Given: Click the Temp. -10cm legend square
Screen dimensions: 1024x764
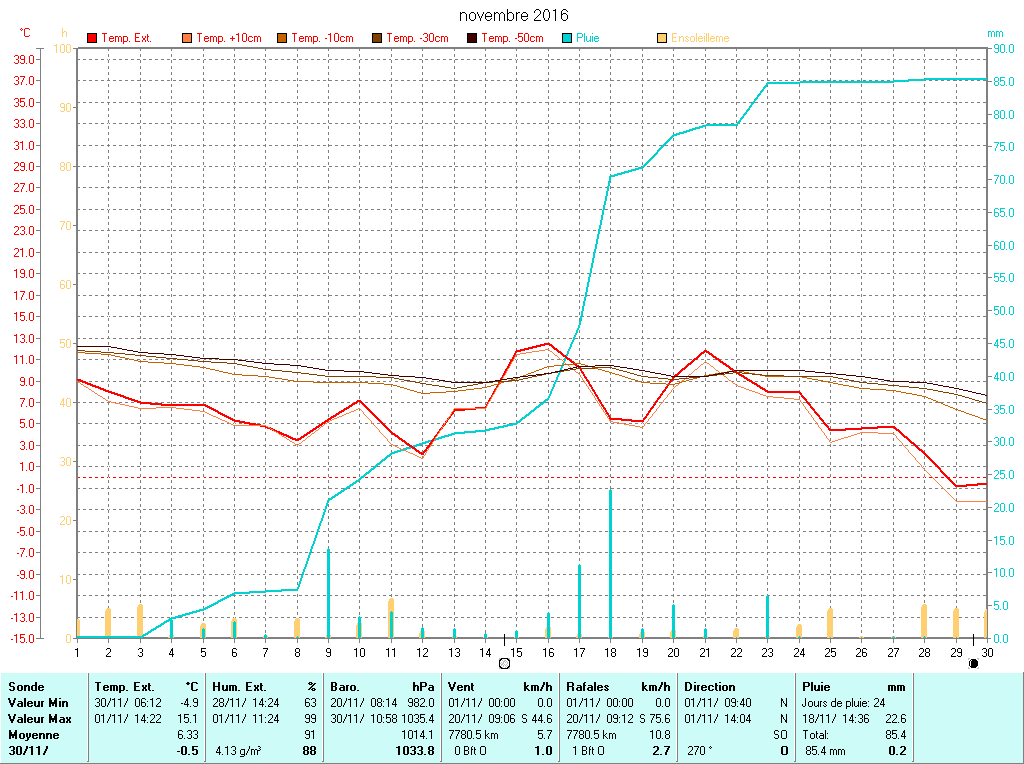Looking at the screenshot, I should [282, 39].
